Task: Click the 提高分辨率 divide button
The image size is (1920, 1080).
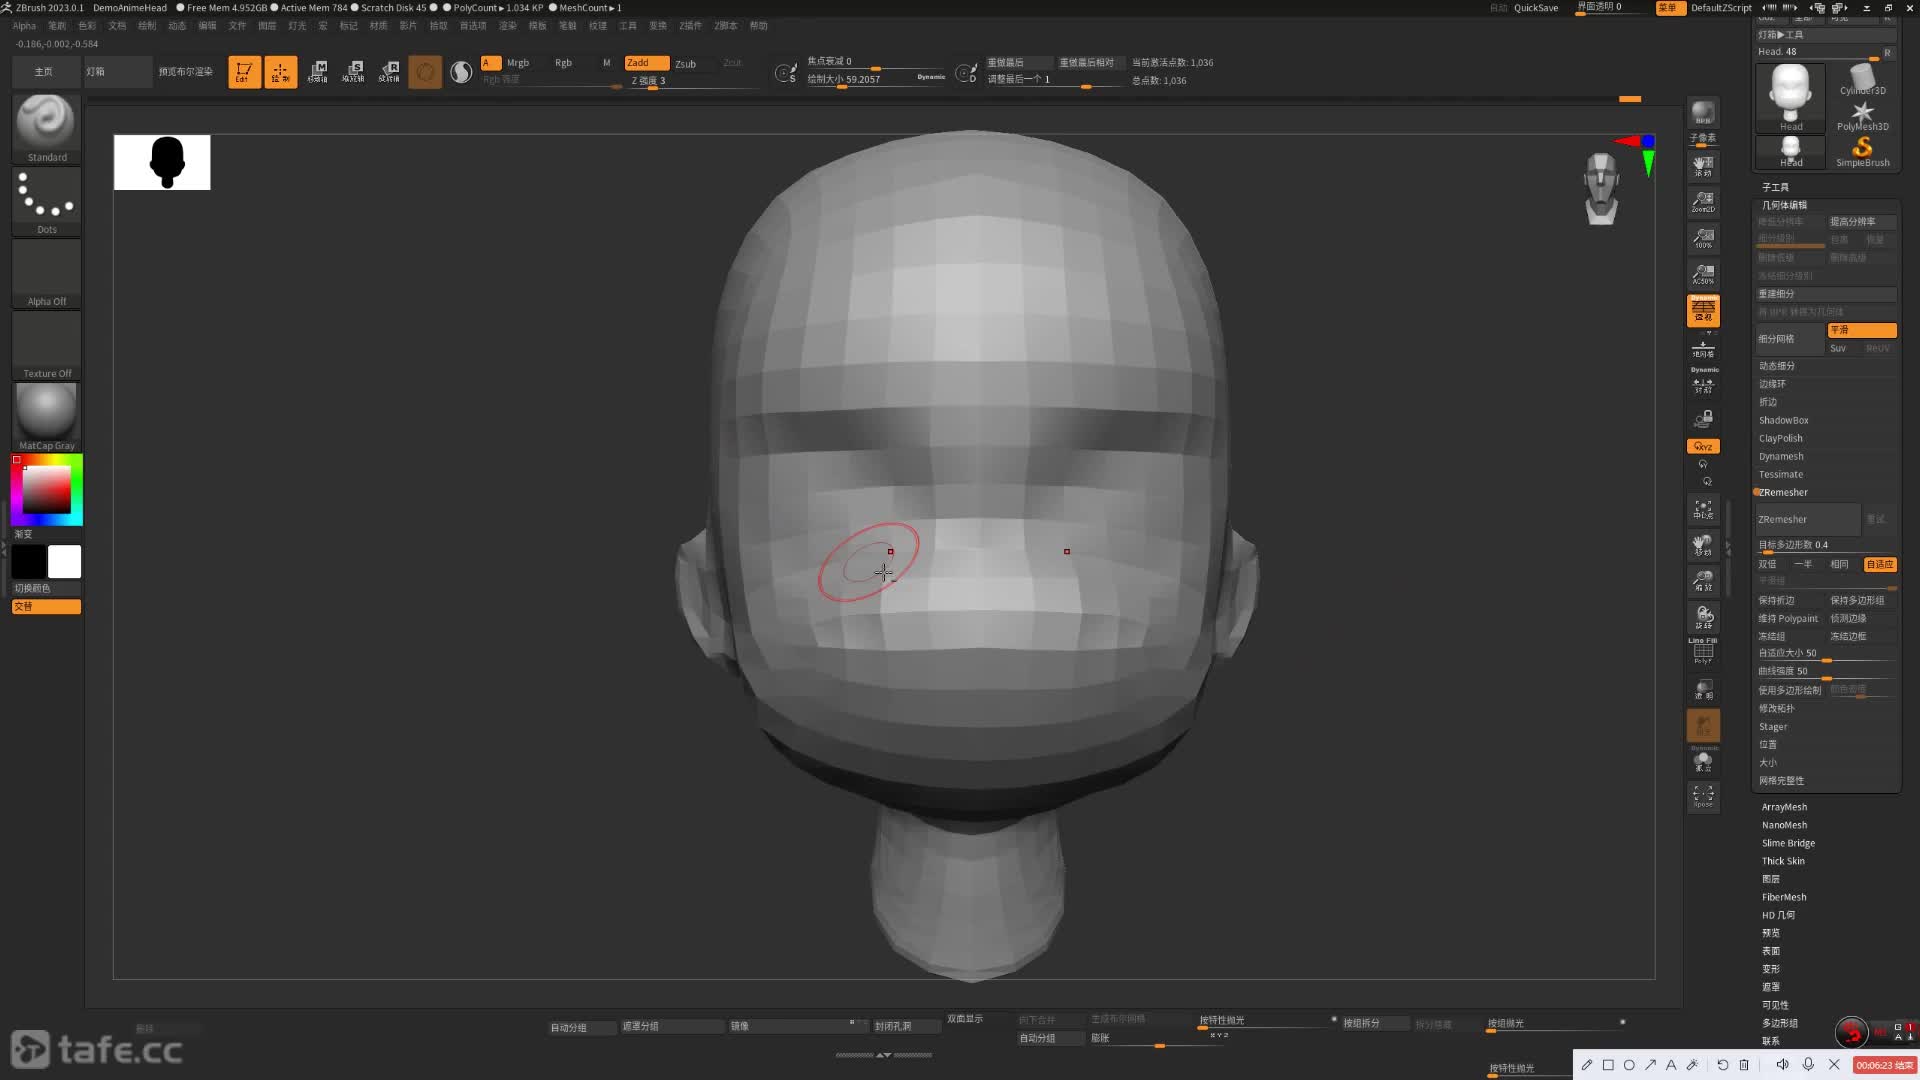Action: [x=1862, y=222]
